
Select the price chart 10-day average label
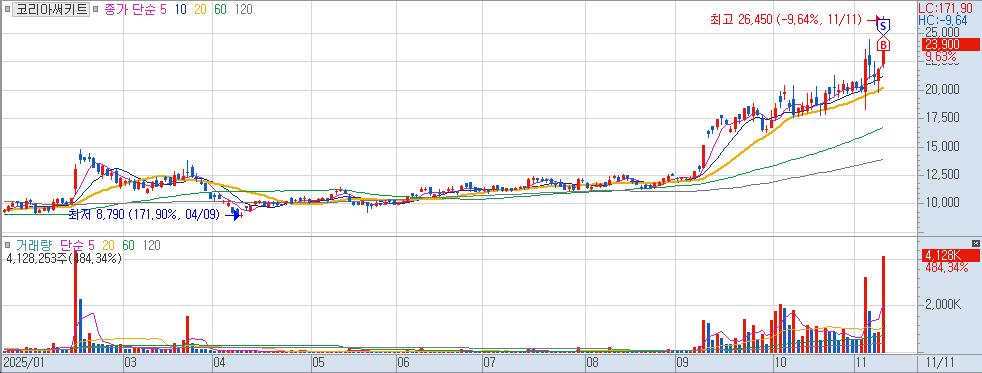[180, 10]
